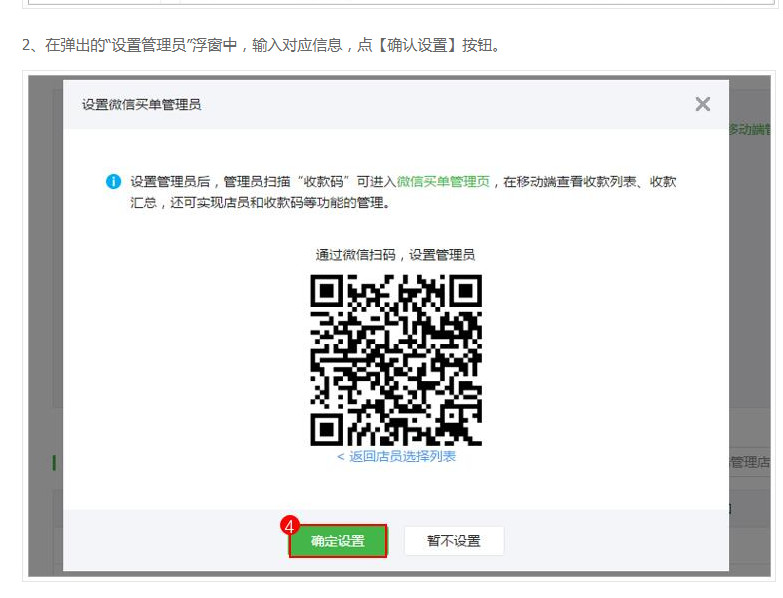Select the text 通过微信扫码，设置管理员
The width and height of the screenshot is (783, 598).
(x=395, y=255)
